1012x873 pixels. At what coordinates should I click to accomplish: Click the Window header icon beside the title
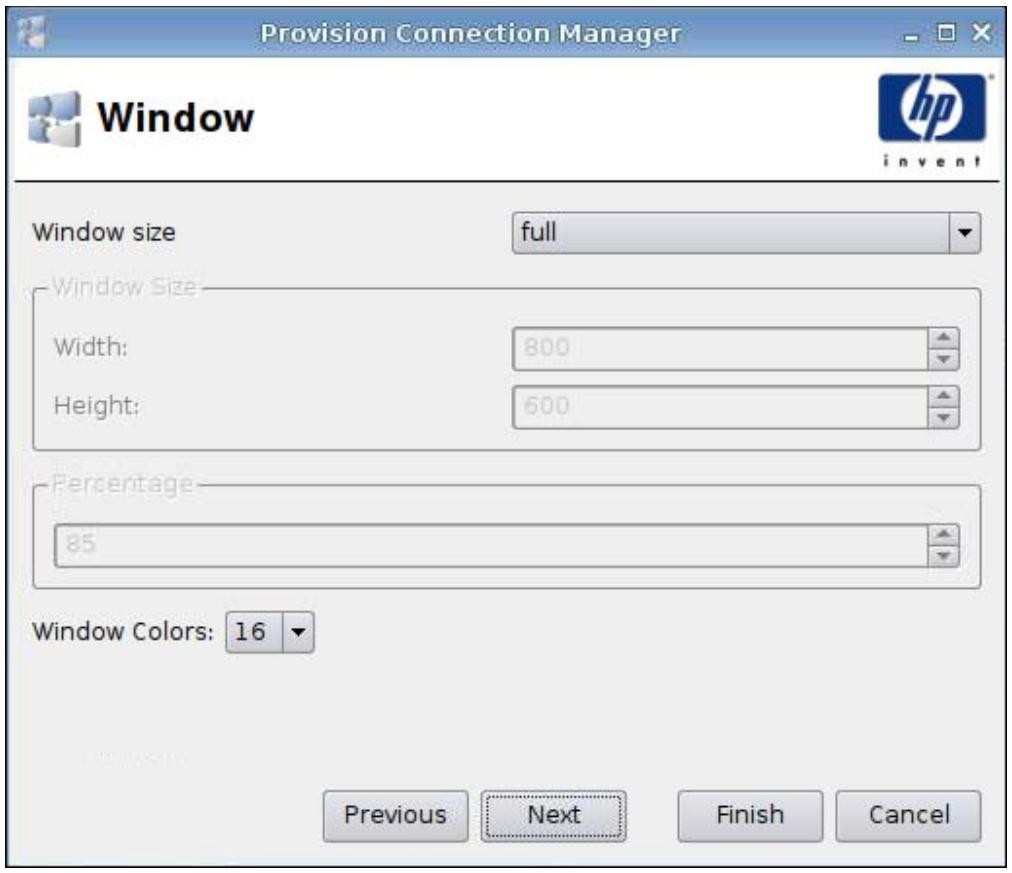[x=55, y=119]
